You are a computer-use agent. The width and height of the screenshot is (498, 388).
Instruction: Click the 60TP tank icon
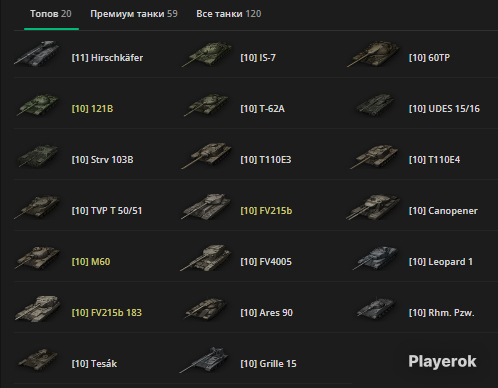coord(373,54)
